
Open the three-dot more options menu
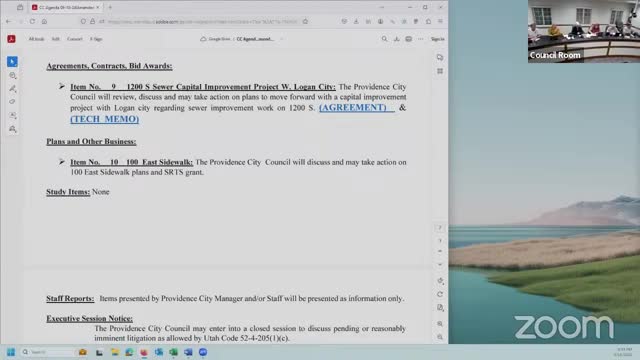[420, 39]
